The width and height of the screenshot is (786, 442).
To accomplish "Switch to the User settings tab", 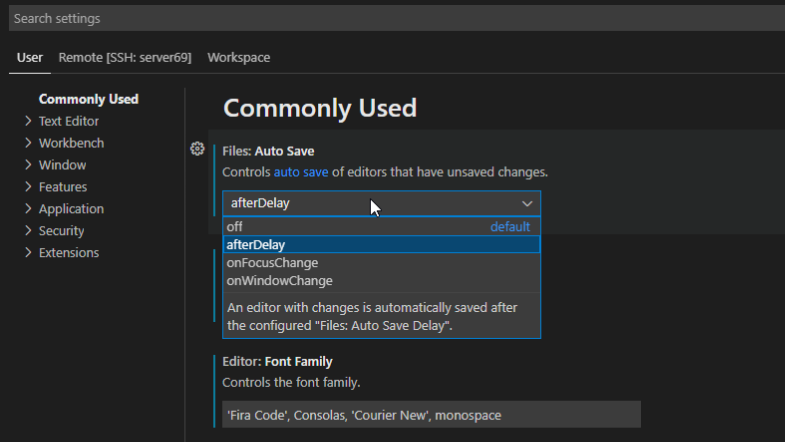I will pyautogui.click(x=30, y=57).
